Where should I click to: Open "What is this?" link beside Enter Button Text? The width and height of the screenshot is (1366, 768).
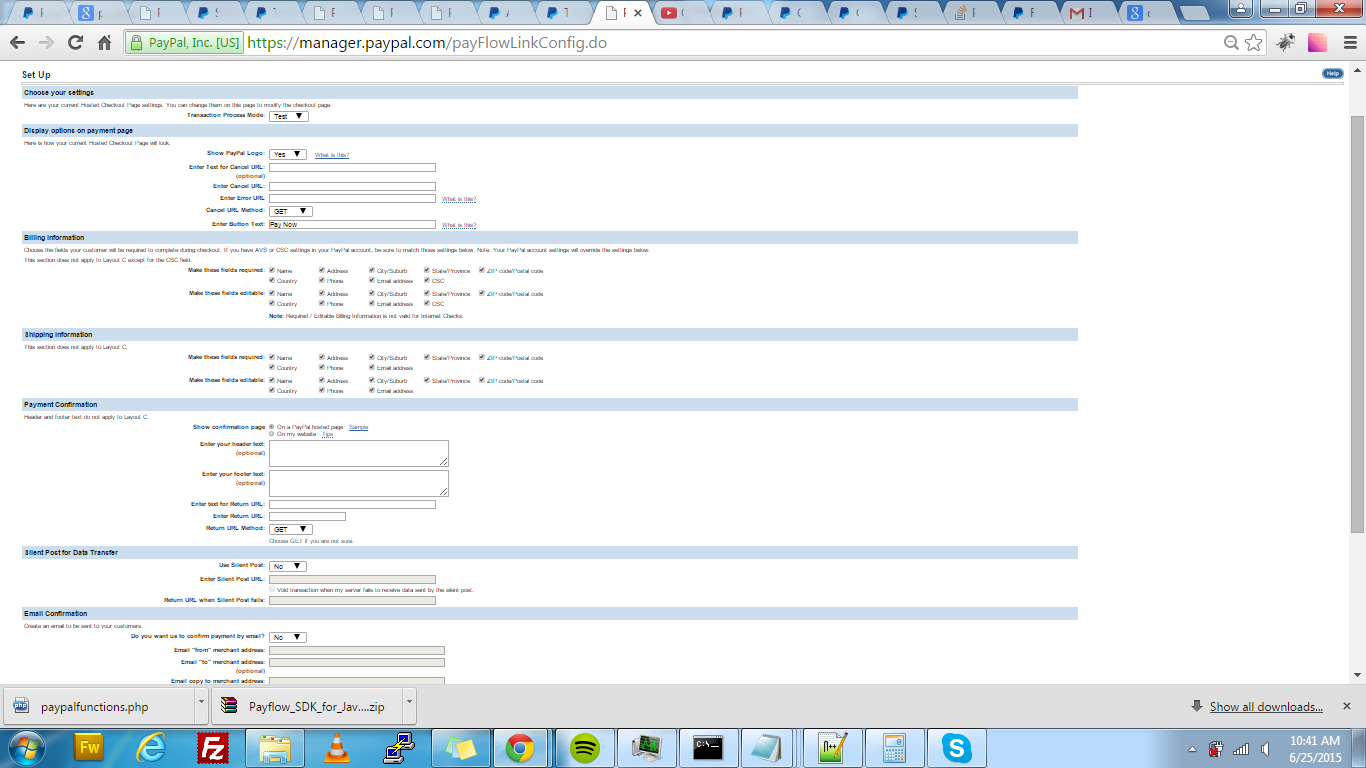459,225
